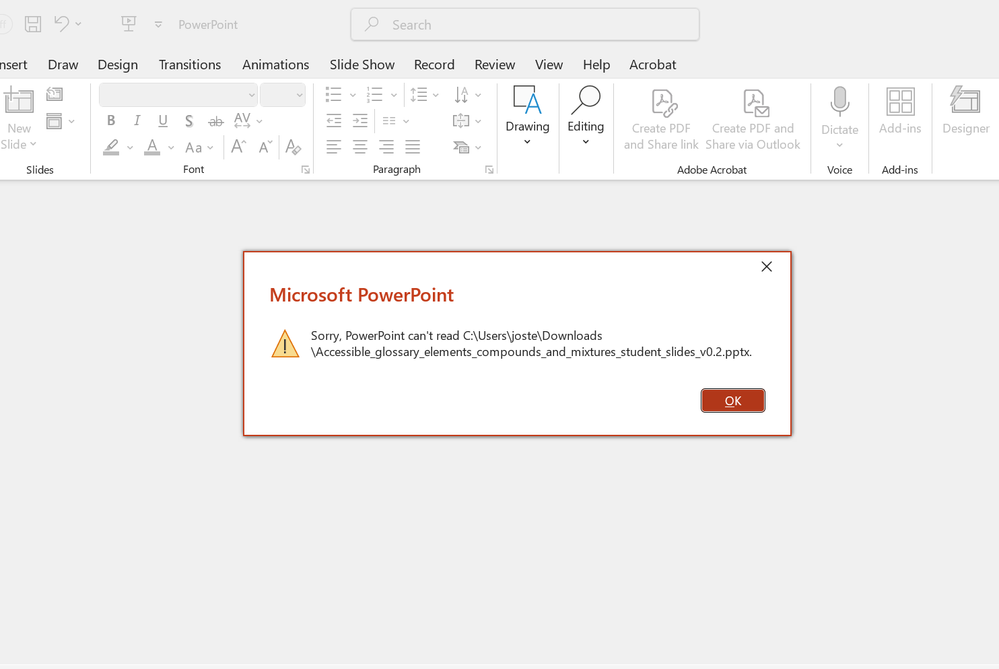
Task: Toggle Center paragraph alignment
Action: click(360, 147)
